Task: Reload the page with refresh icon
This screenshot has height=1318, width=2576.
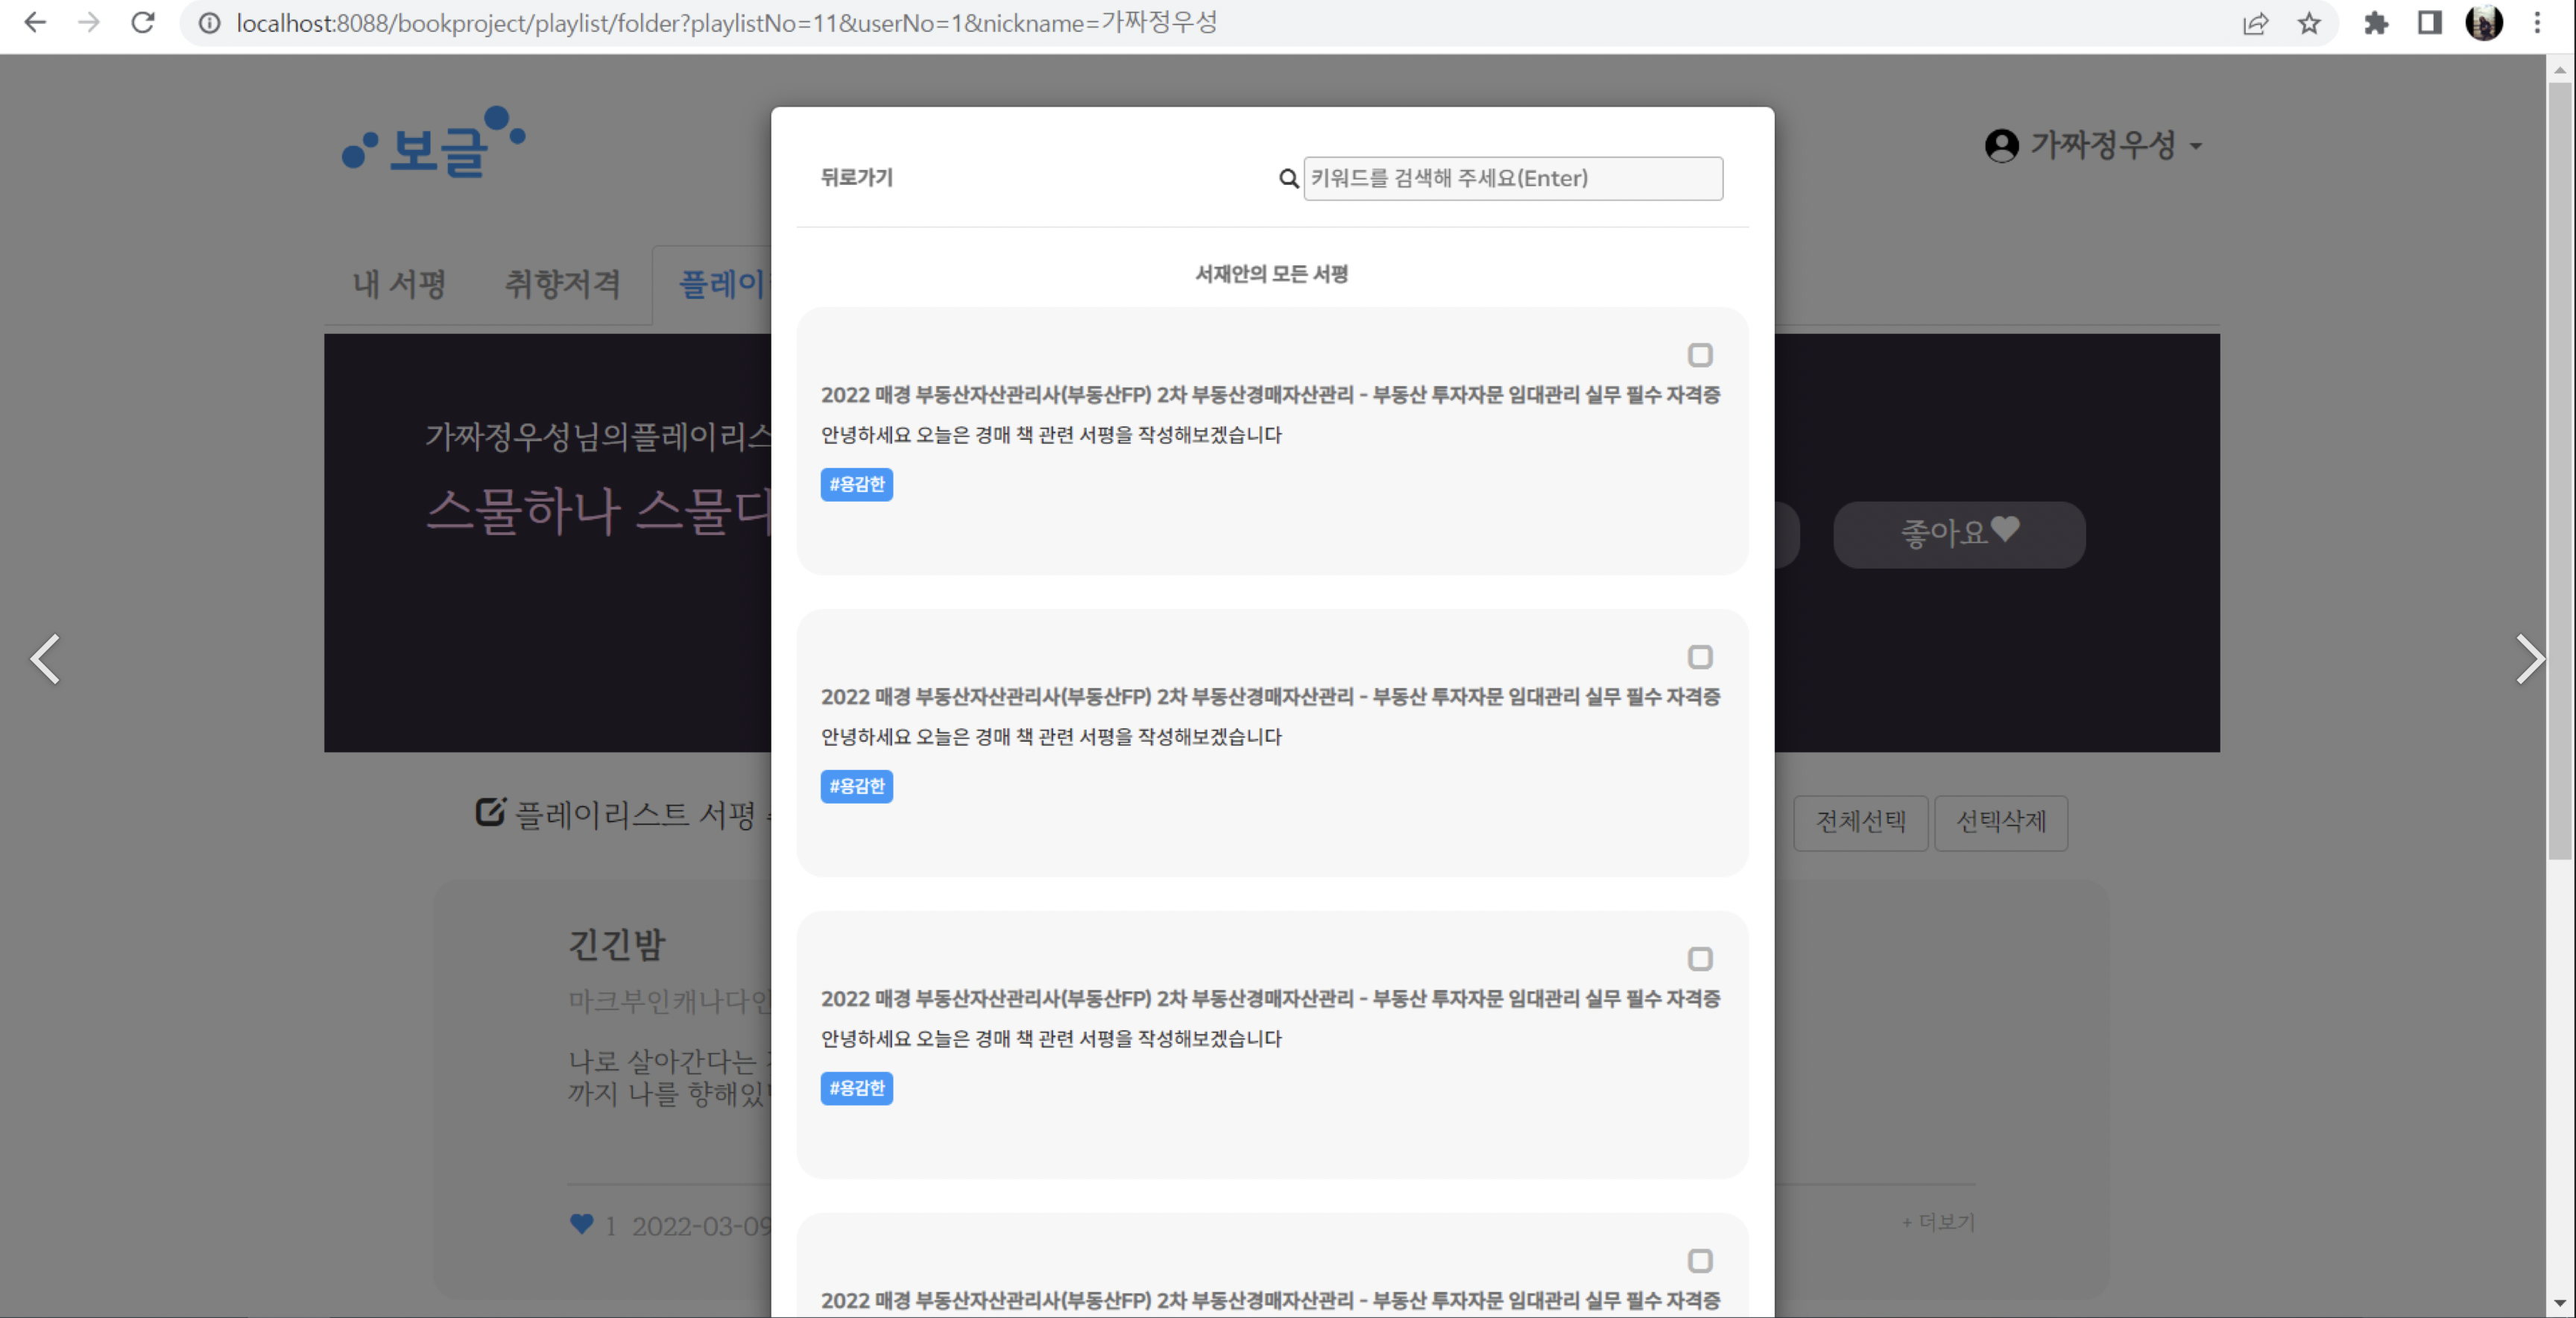Action: point(143,22)
